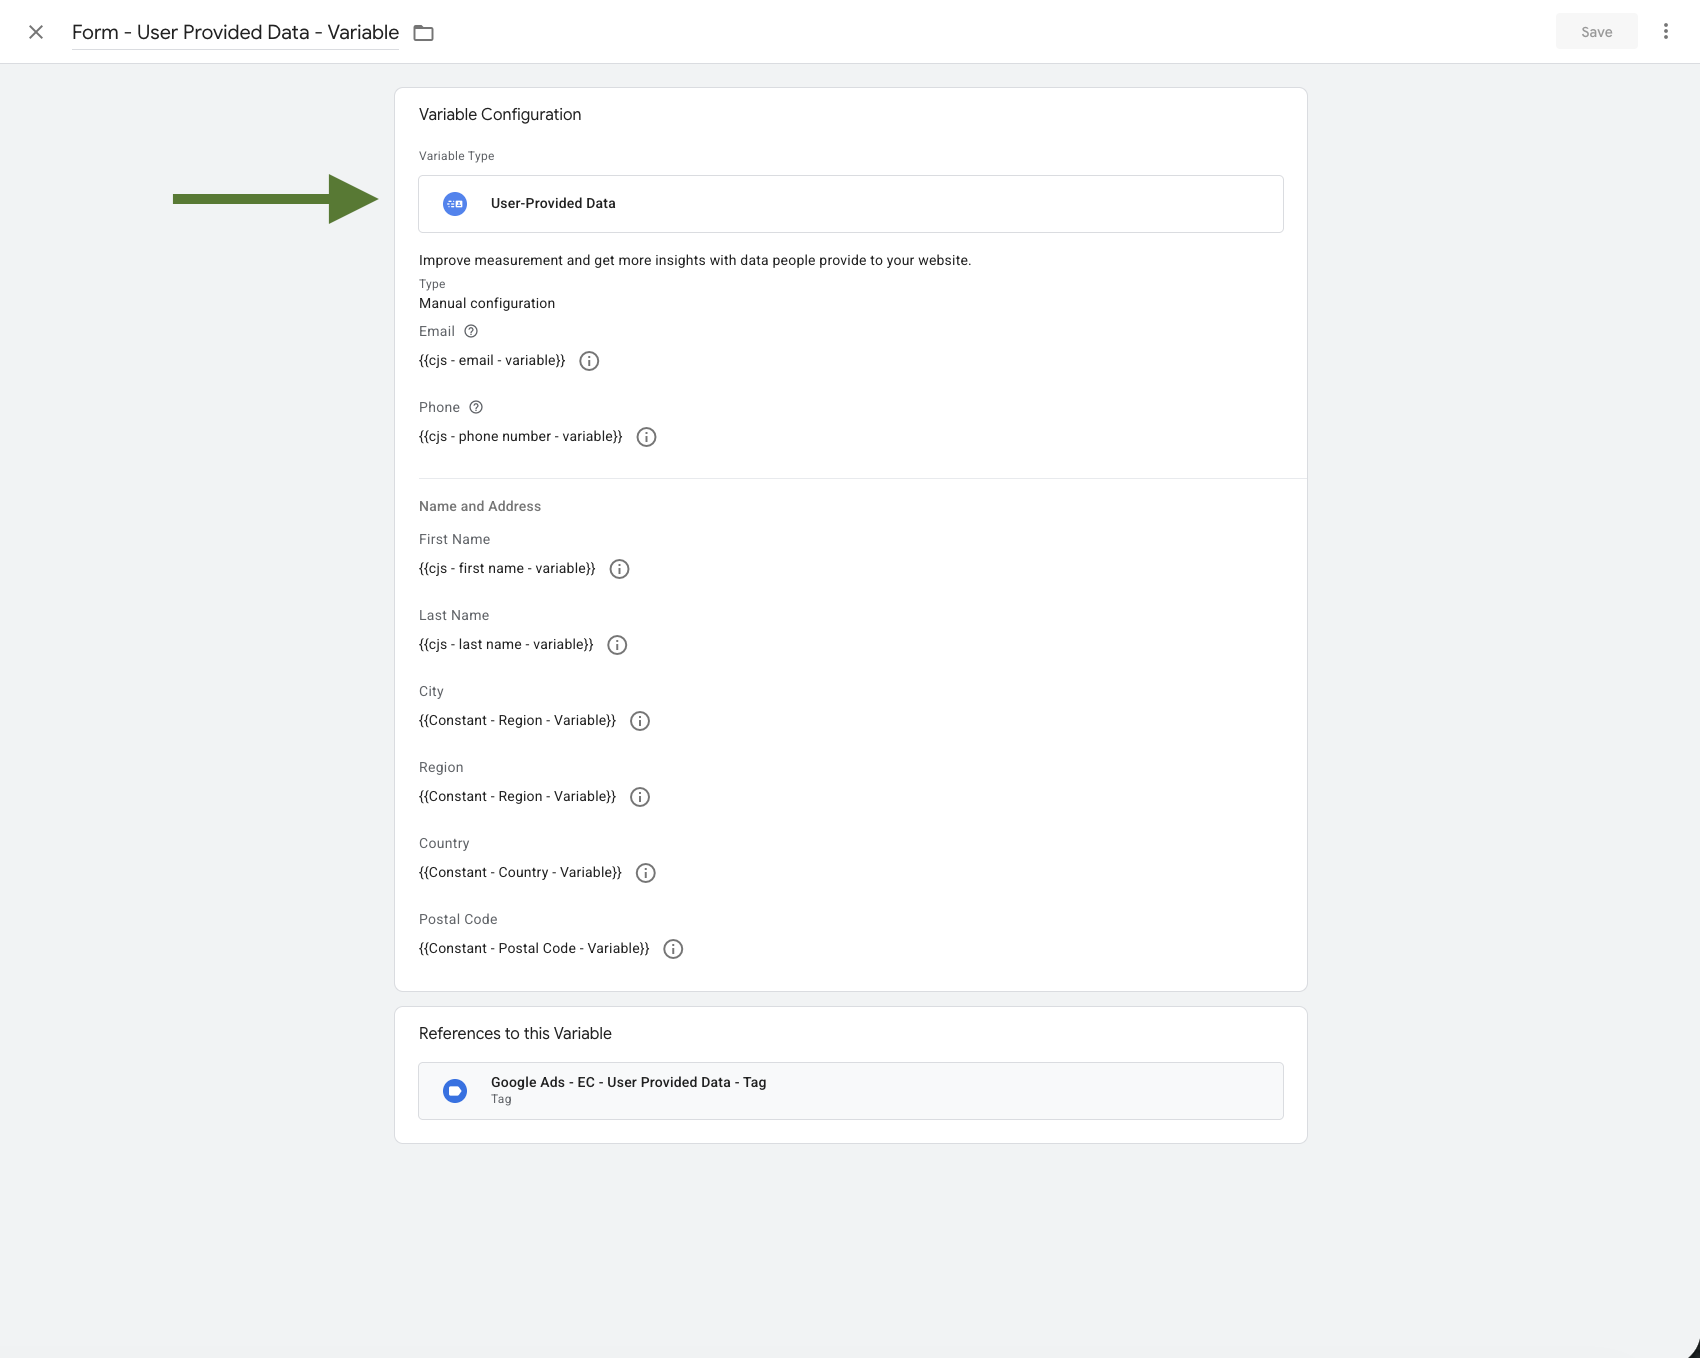Open info icon for Postal Code variable
Image resolution: width=1700 pixels, height=1358 pixels.
click(x=674, y=949)
